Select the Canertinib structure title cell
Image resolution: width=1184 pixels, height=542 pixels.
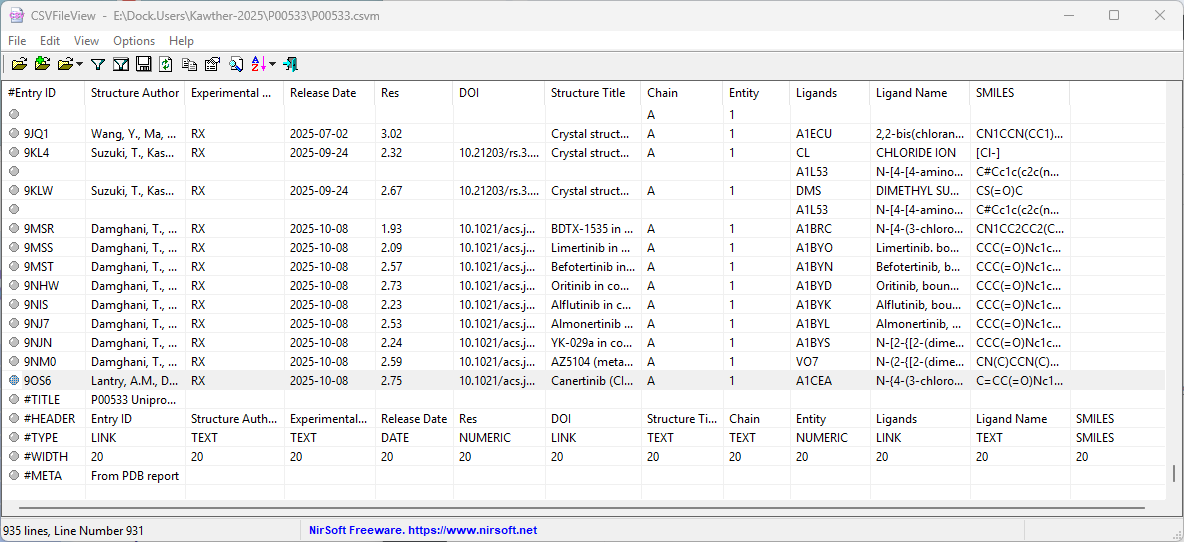coord(593,380)
